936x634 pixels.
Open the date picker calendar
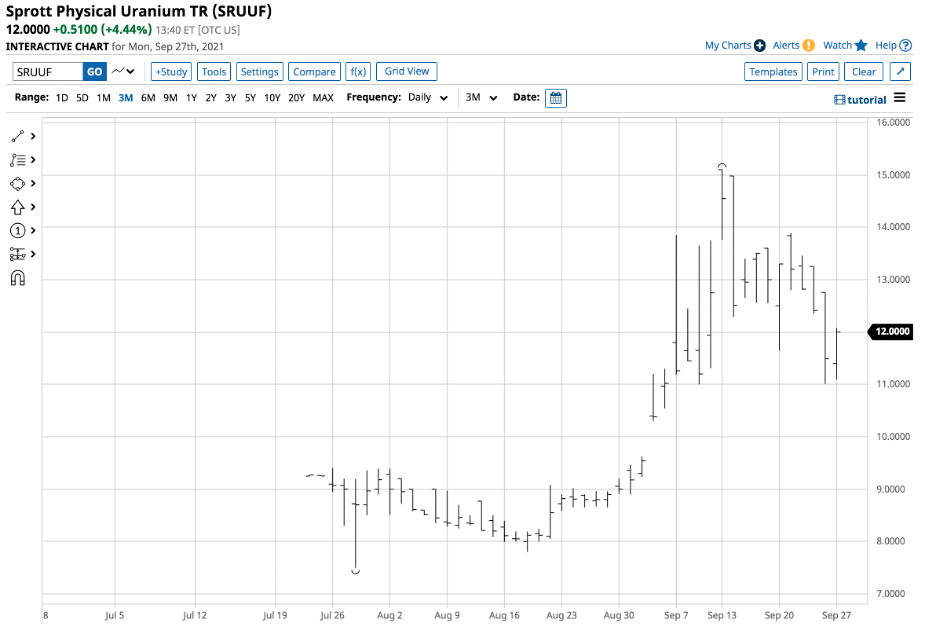[x=555, y=98]
